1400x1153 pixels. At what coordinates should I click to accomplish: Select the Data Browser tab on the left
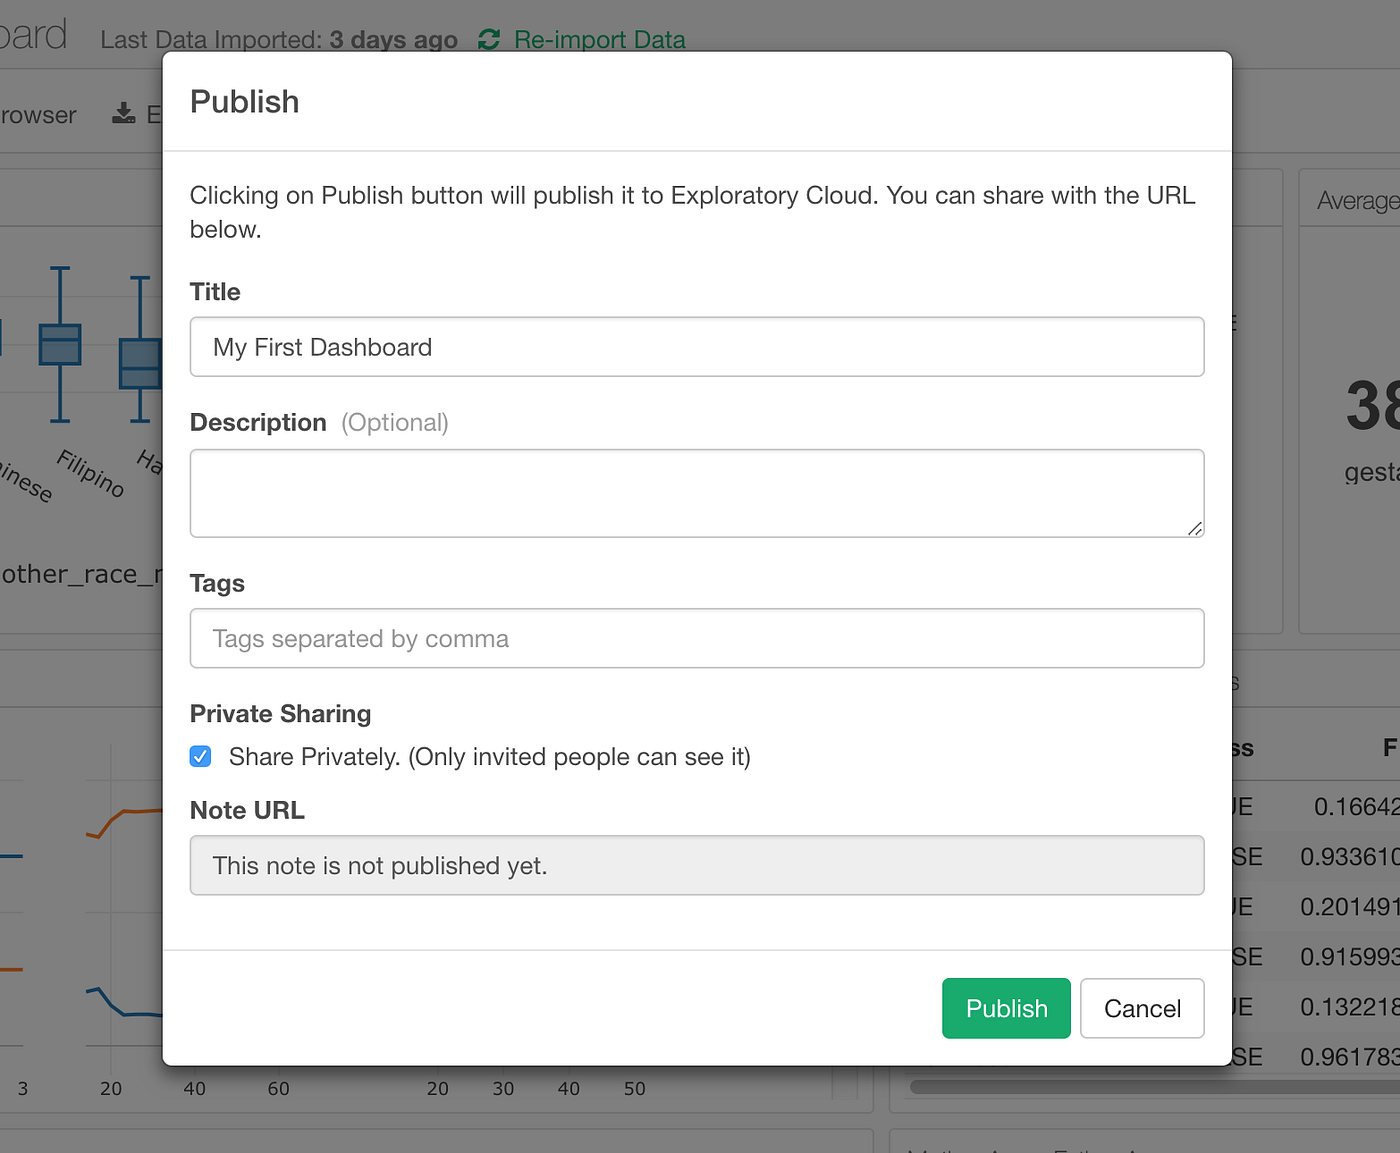click(x=38, y=114)
